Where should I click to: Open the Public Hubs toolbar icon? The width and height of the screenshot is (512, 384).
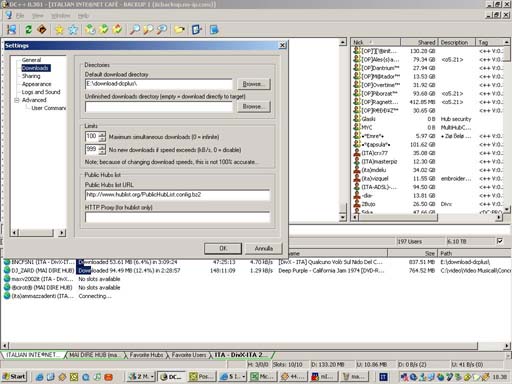click(x=11, y=30)
